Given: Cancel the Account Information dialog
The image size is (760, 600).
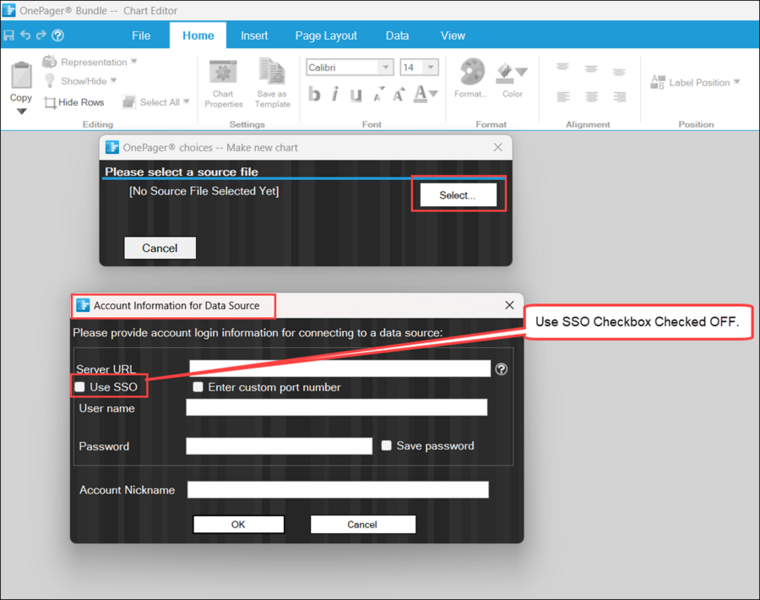Looking at the screenshot, I should 363,524.
